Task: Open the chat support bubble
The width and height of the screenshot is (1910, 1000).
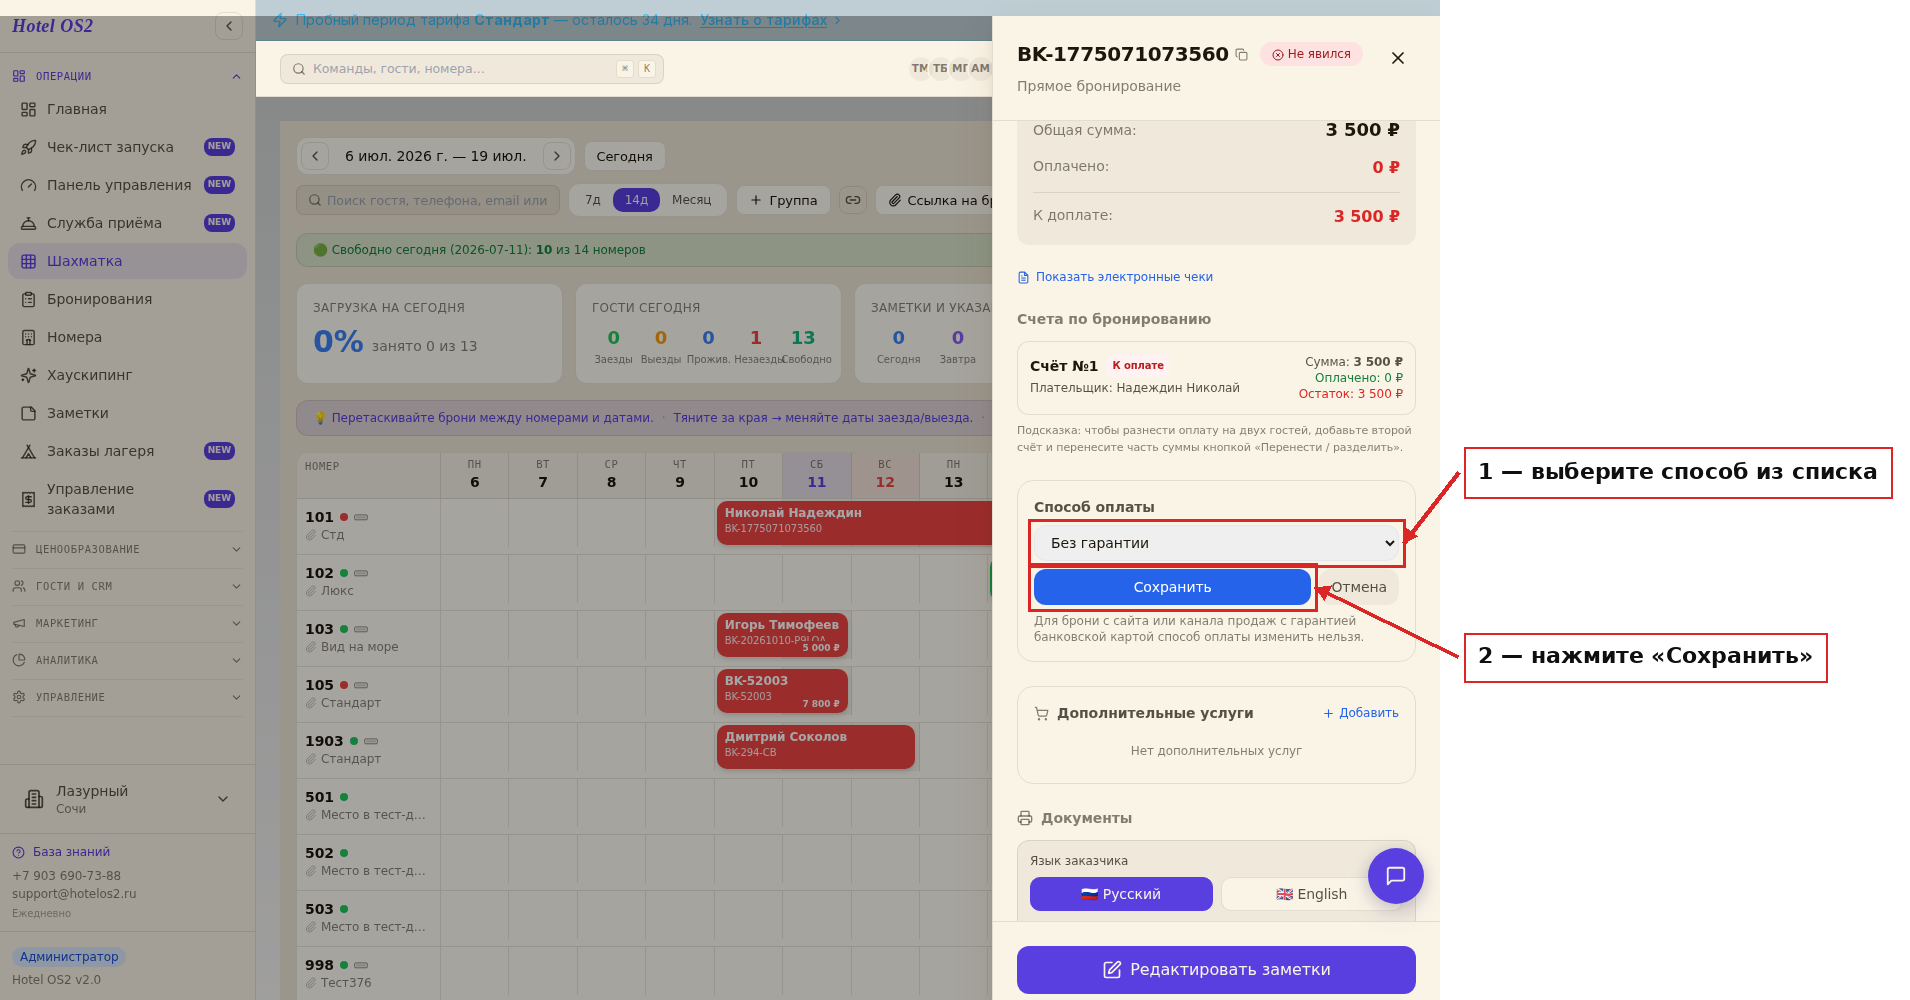Action: click(1395, 876)
